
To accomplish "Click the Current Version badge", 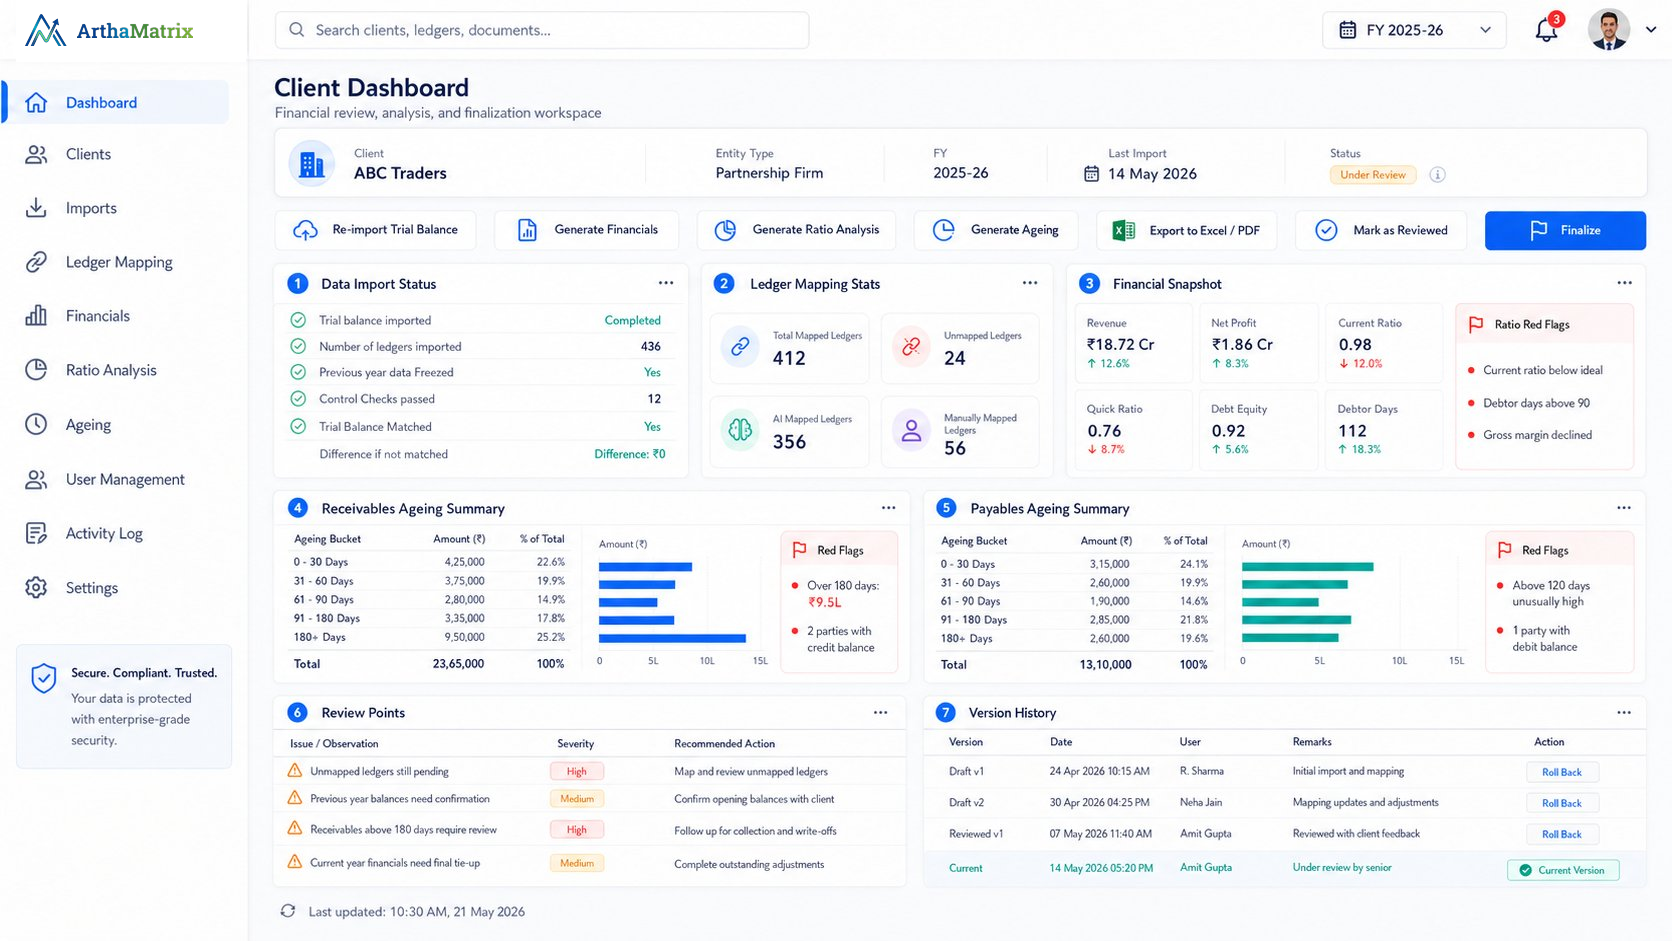I will tap(1563, 870).
